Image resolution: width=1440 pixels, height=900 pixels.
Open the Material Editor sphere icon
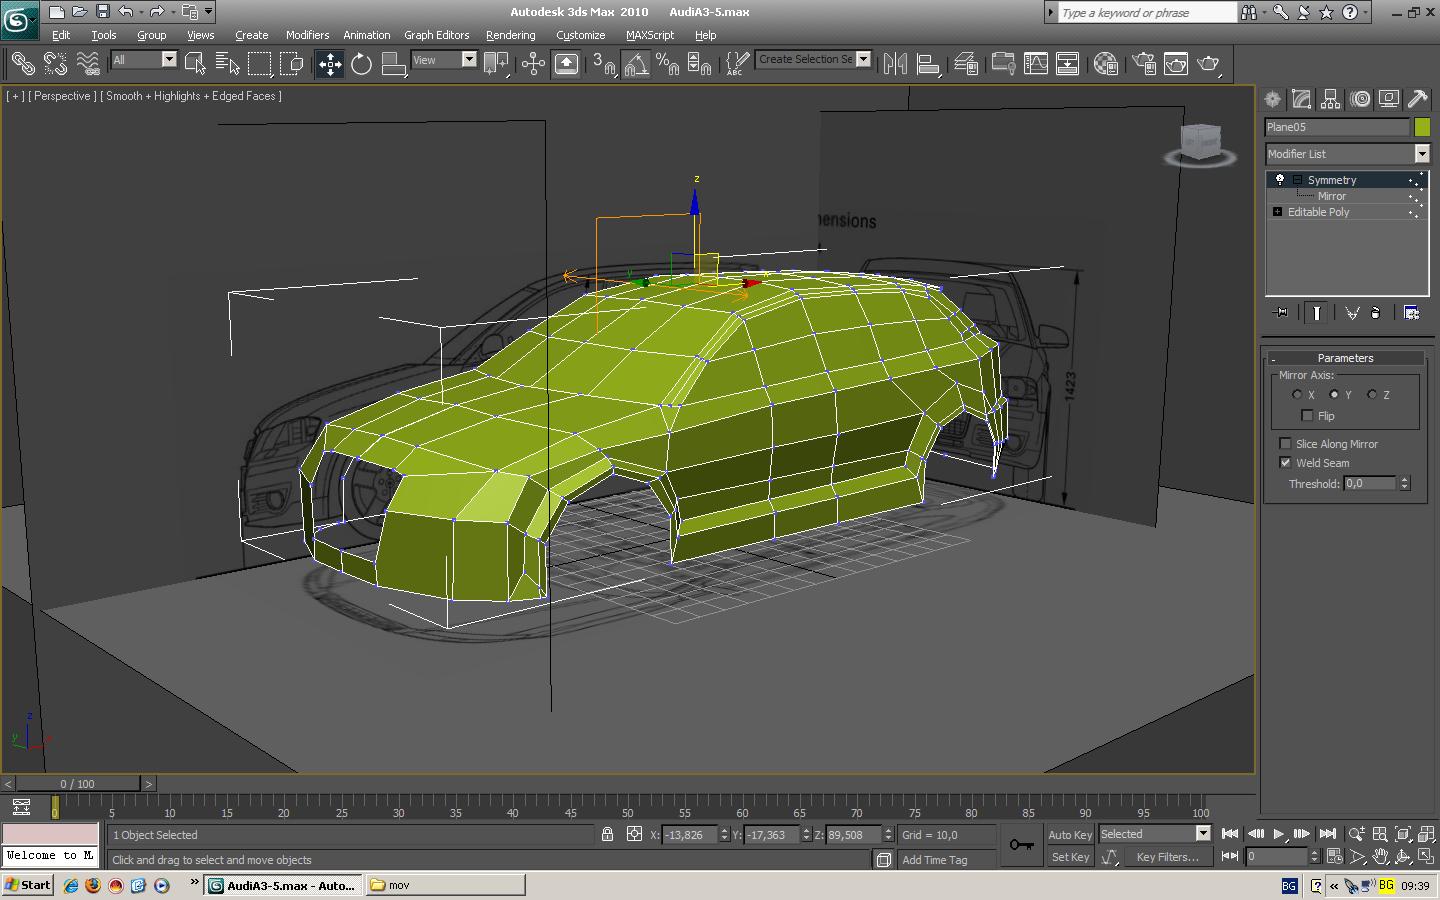[x=1106, y=64]
